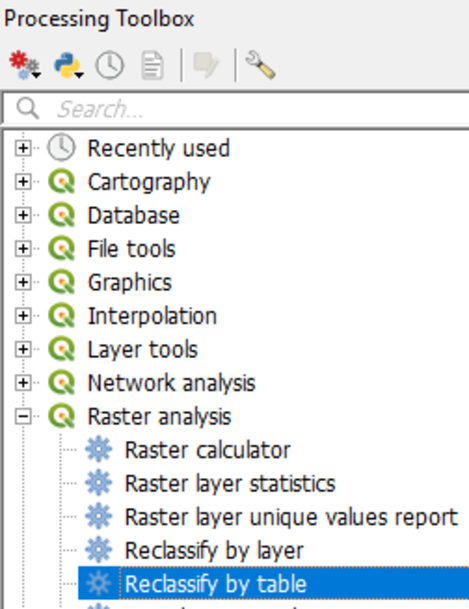Select the Raster analysis label
Viewport: 469px width, 609px height.
(x=159, y=418)
